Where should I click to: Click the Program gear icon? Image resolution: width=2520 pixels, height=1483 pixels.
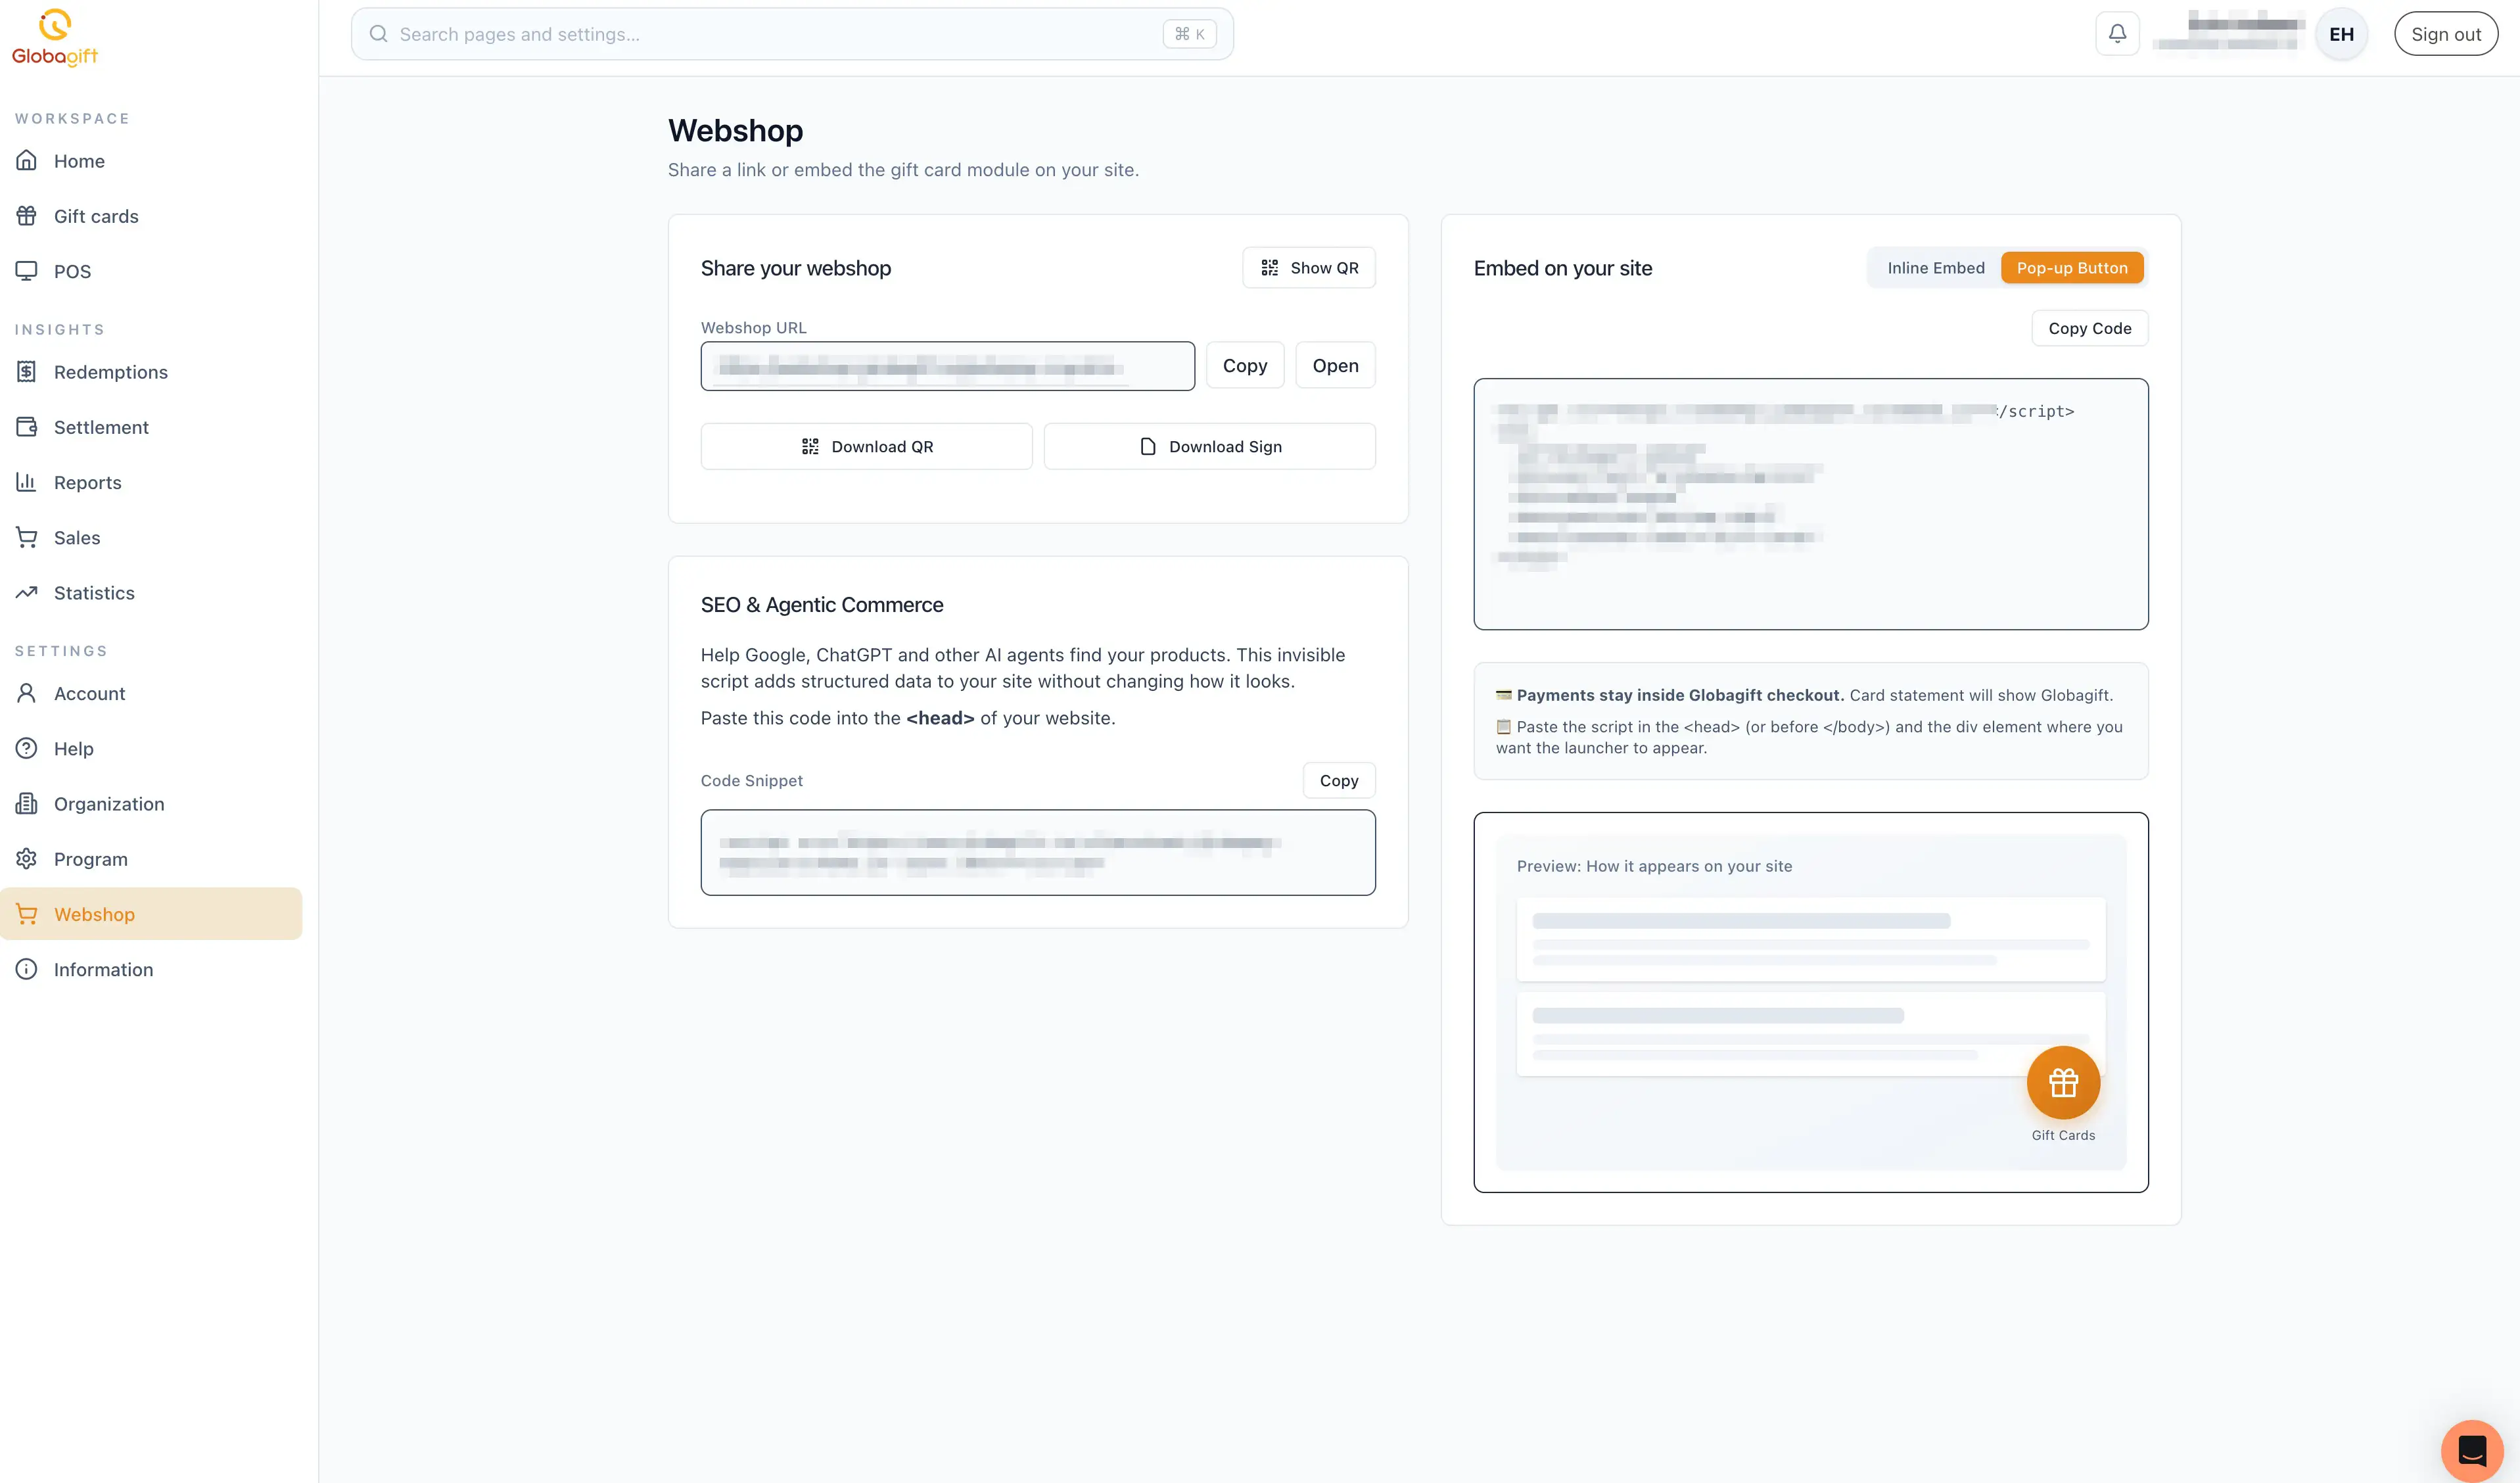tap(27, 858)
